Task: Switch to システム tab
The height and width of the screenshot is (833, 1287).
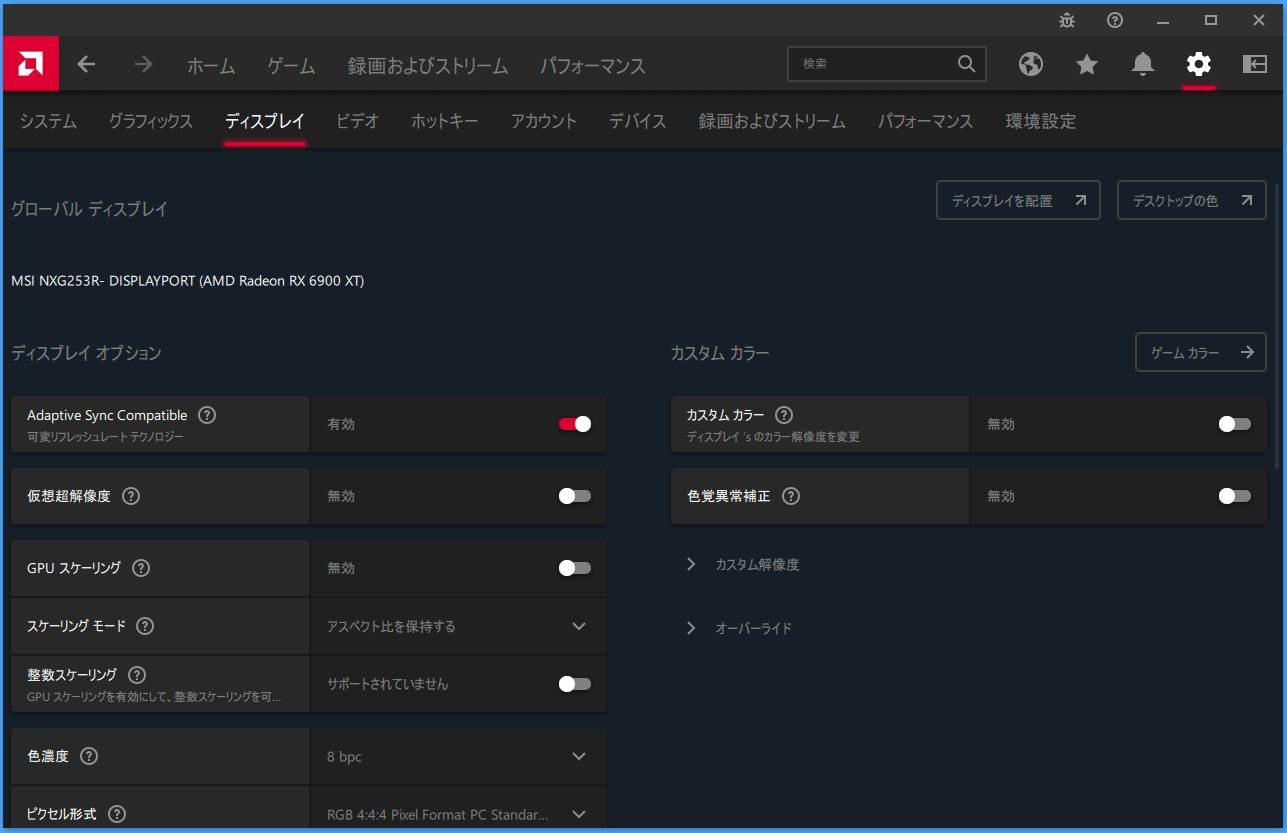Action: (x=48, y=121)
